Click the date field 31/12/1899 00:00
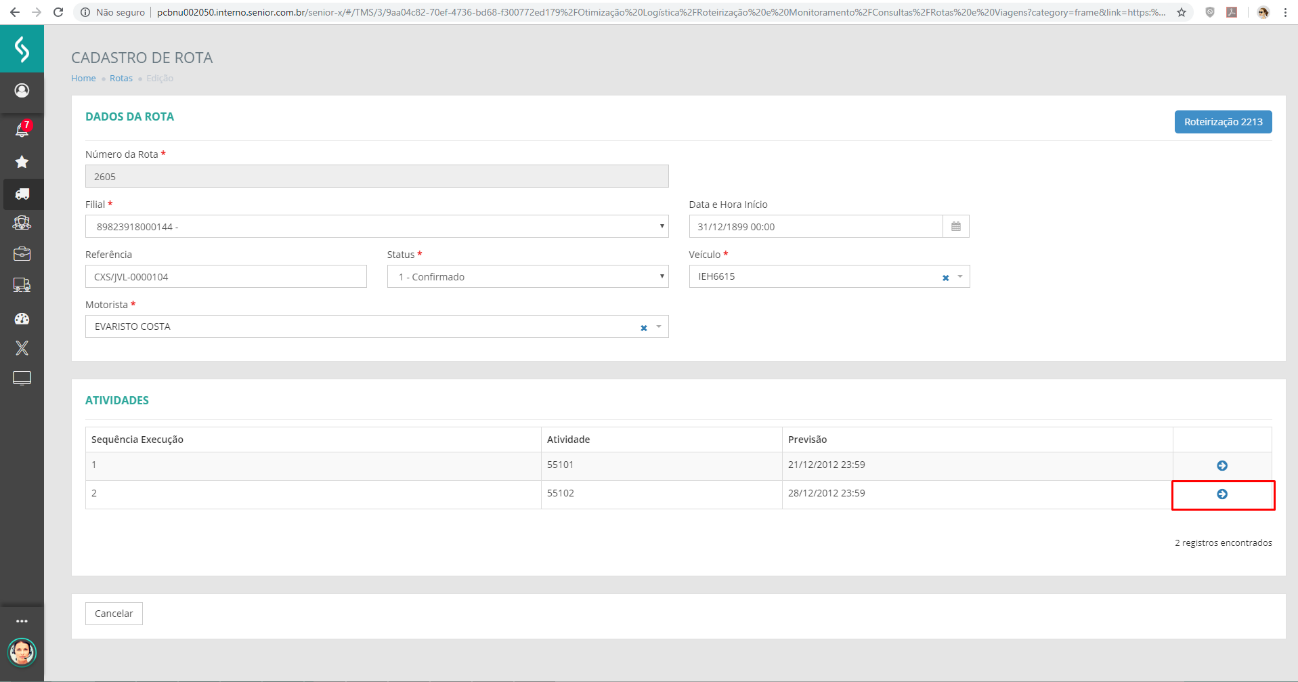 click(816, 227)
